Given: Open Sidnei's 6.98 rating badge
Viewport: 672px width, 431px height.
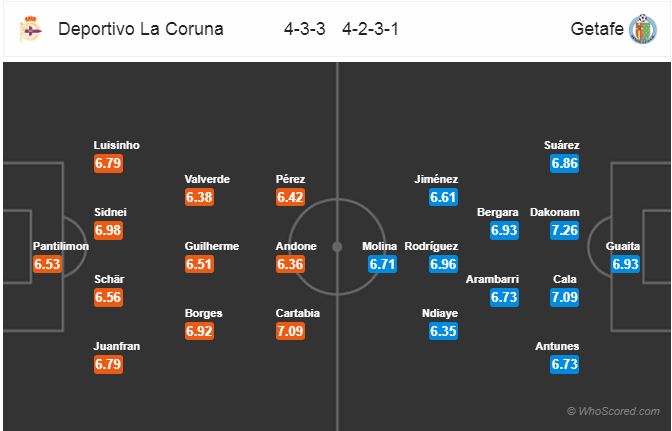Looking at the screenshot, I should pyautogui.click(x=108, y=230).
